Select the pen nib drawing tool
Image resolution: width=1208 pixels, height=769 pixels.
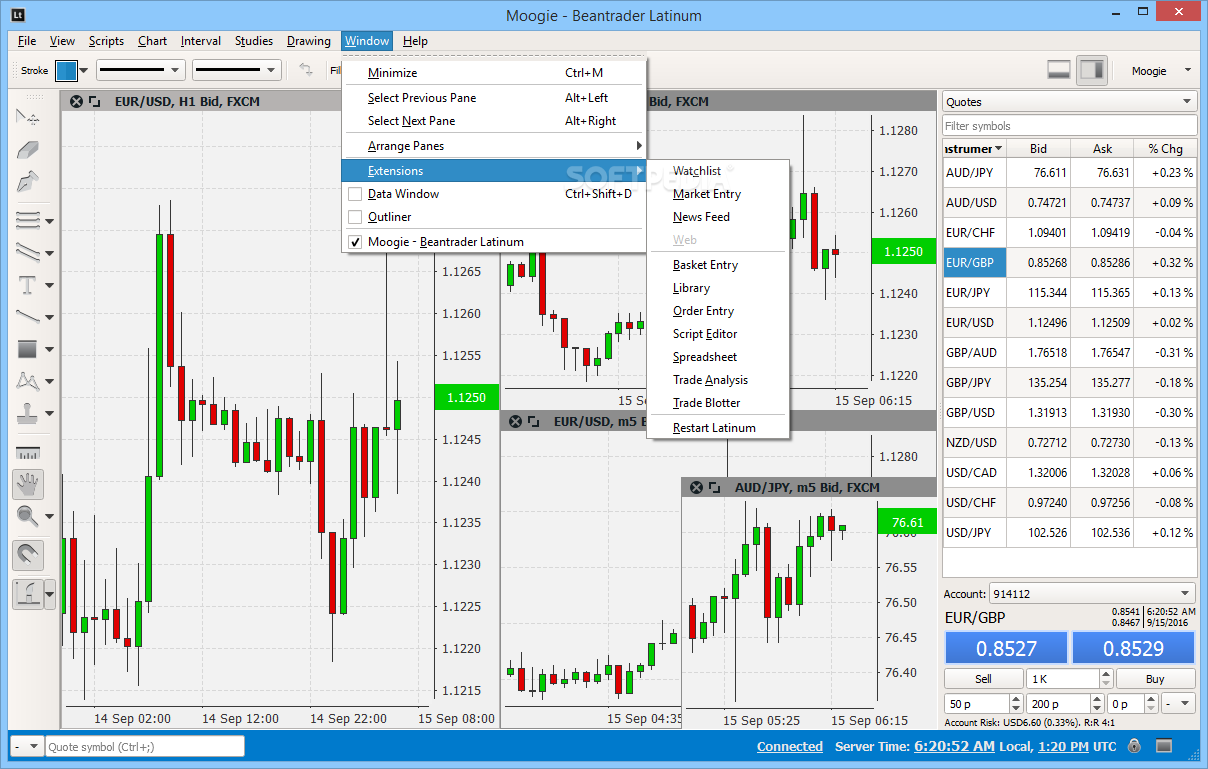[28, 182]
